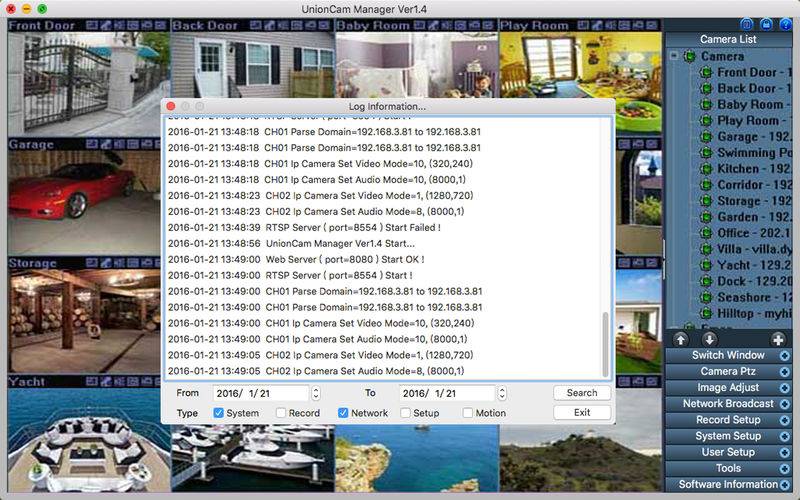Click the log list vertical scrollbar
Screen dimensions: 800x500
(x=606, y=344)
